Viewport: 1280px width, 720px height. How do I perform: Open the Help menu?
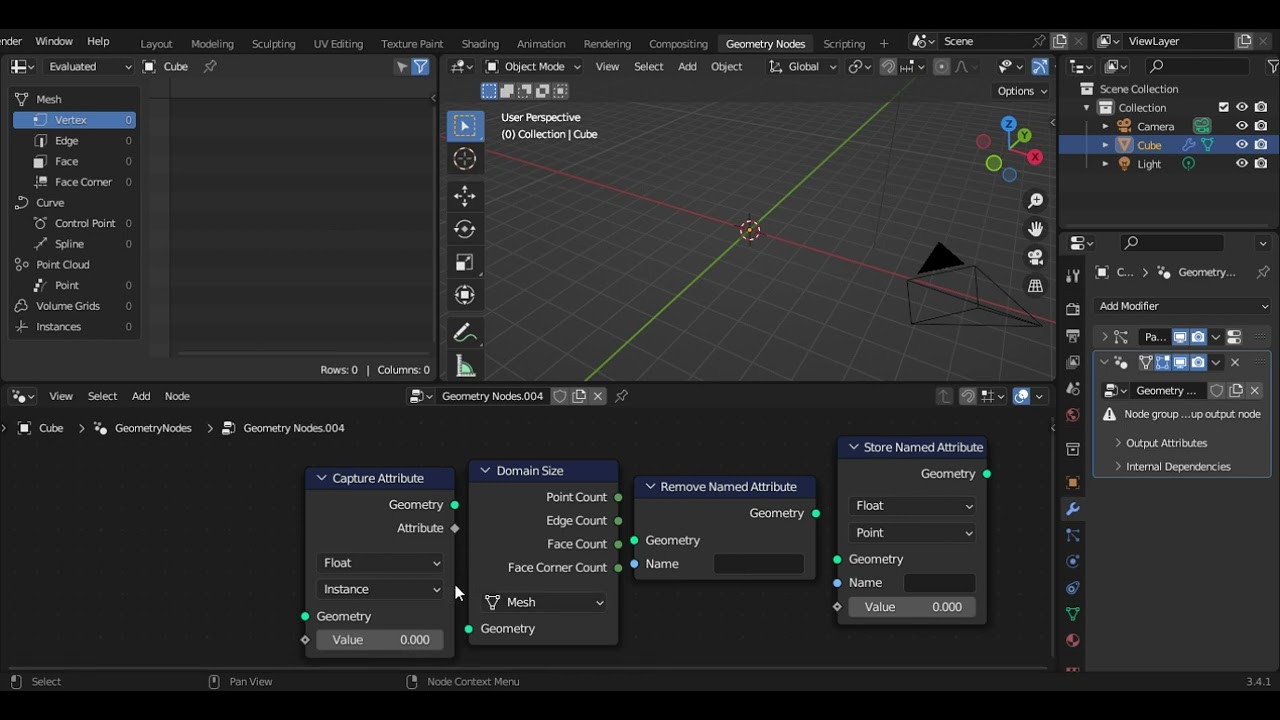point(98,42)
